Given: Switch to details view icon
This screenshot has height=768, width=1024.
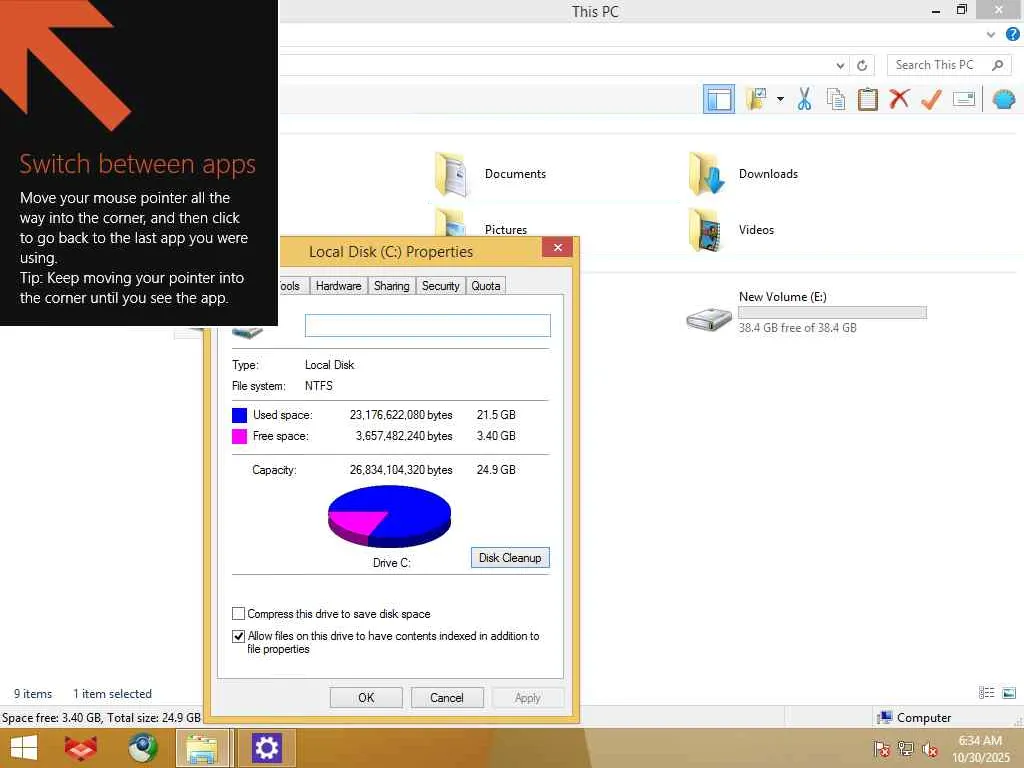Looking at the screenshot, I should click(986, 693).
